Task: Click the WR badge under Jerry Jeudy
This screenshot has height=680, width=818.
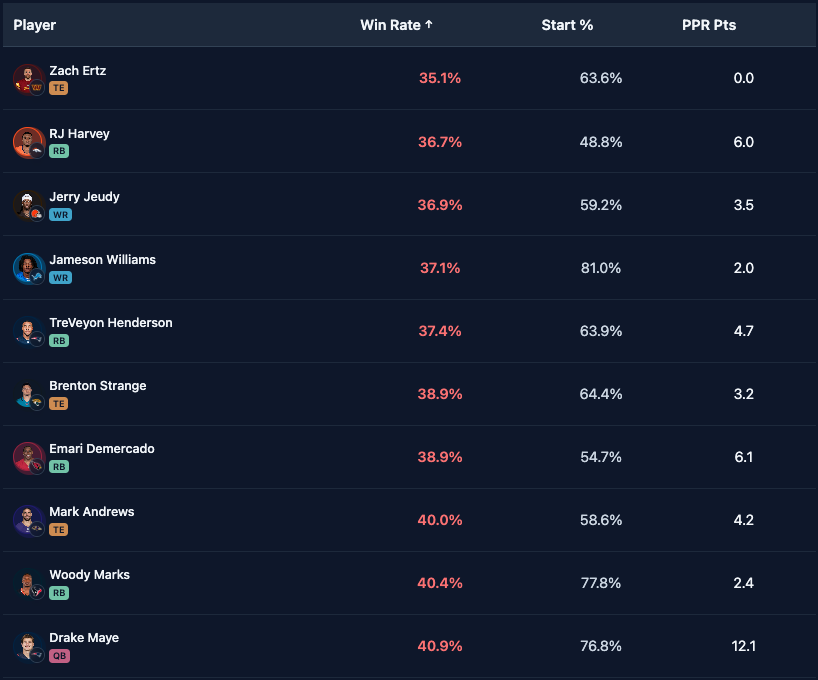Action: pos(59,214)
